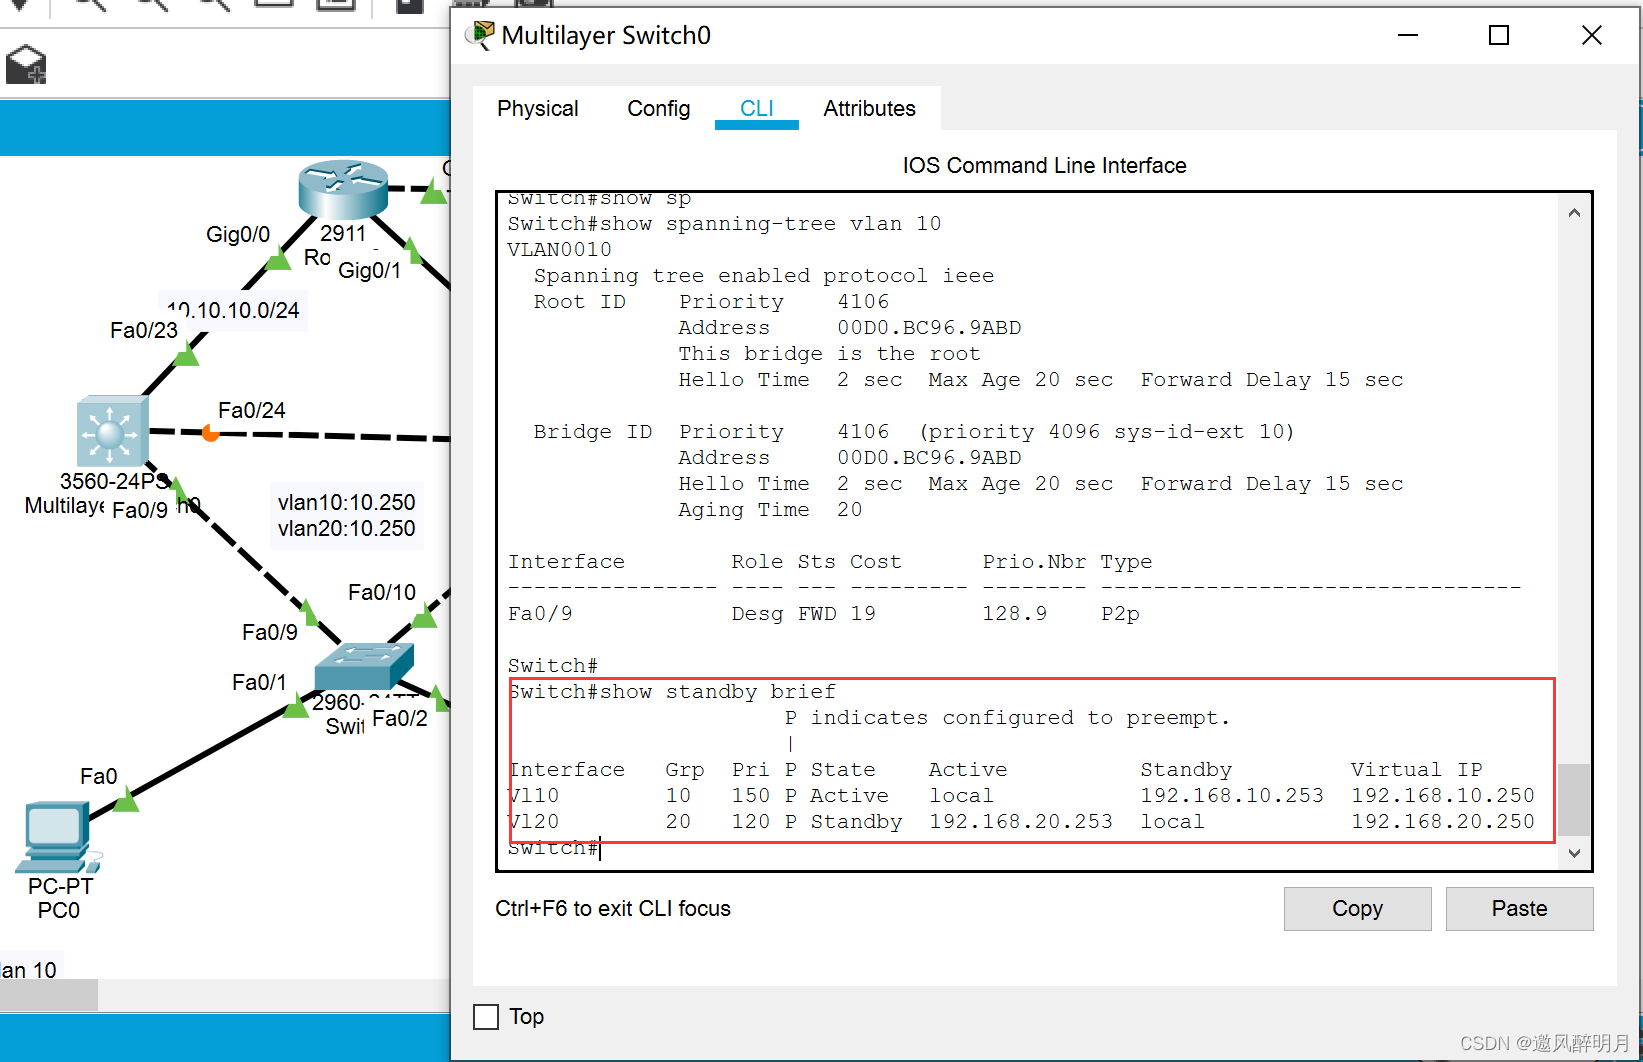Select the vlan10:10.250 note label
Image resolution: width=1643 pixels, height=1062 pixels.
(346, 502)
